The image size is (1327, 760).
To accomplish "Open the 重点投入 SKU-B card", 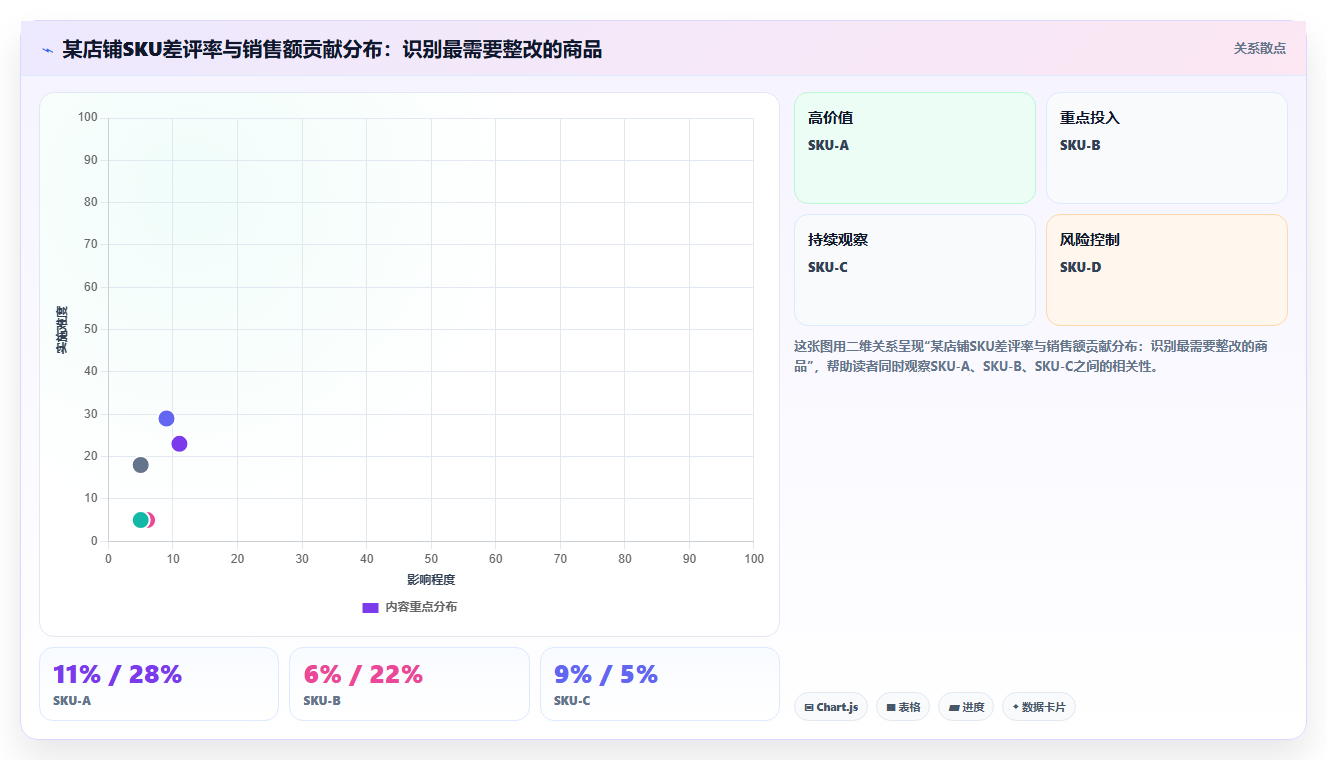I will point(1166,148).
